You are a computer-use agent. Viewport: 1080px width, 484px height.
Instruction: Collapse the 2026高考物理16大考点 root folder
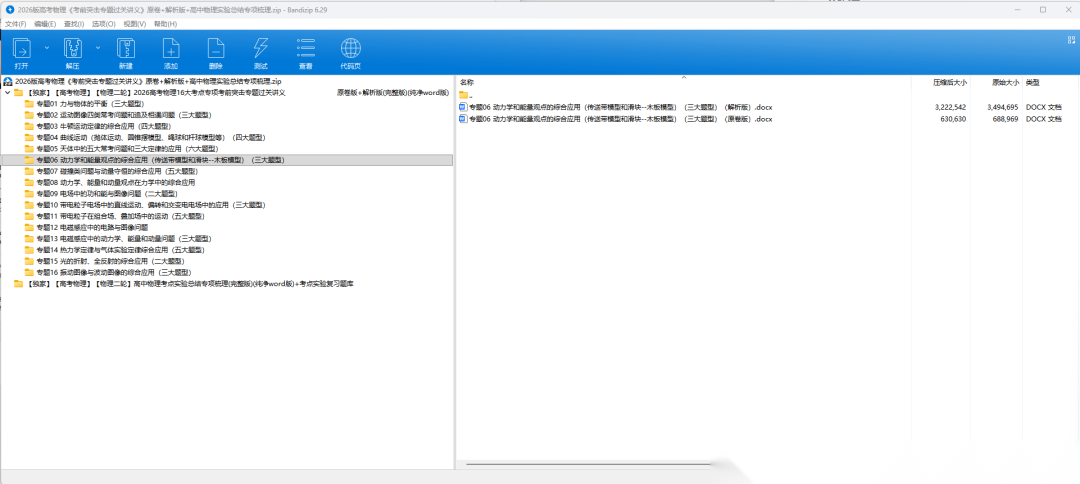point(7,92)
